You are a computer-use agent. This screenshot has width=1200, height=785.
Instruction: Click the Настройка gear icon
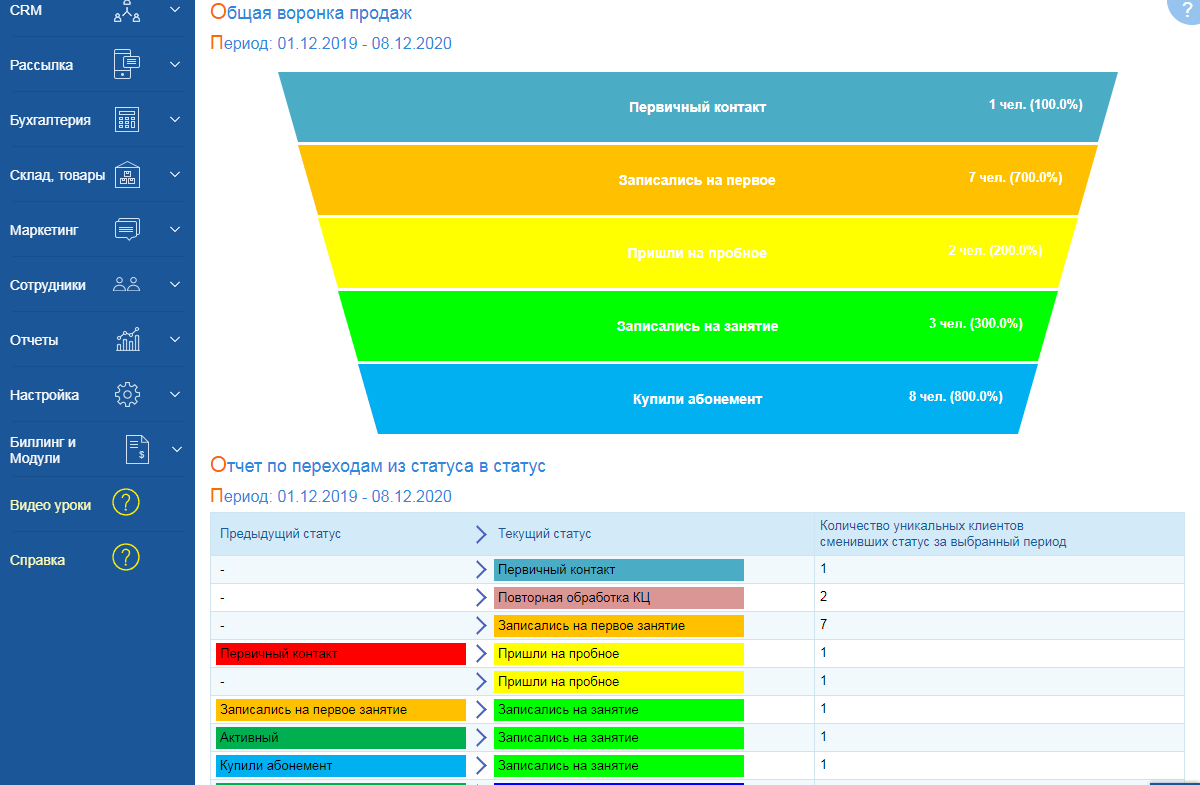[x=127, y=395]
